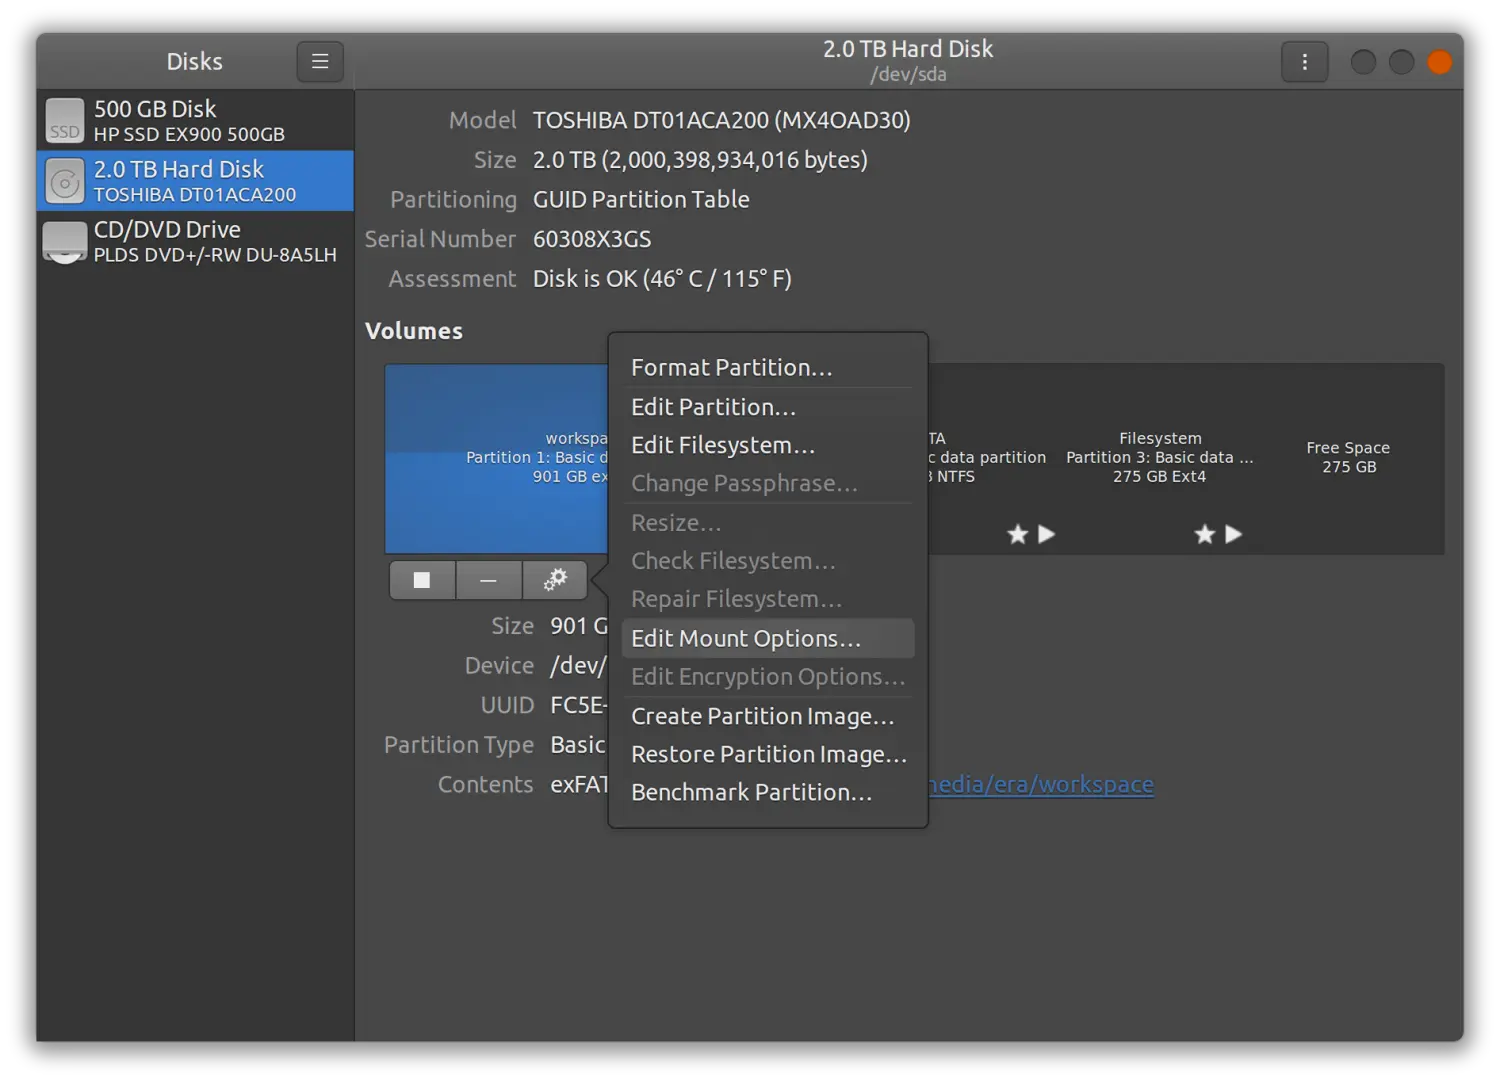Image resolution: width=1500 pixels, height=1081 pixels.
Task: Click the gear icon for partition options
Action: (x=555, y=580)
